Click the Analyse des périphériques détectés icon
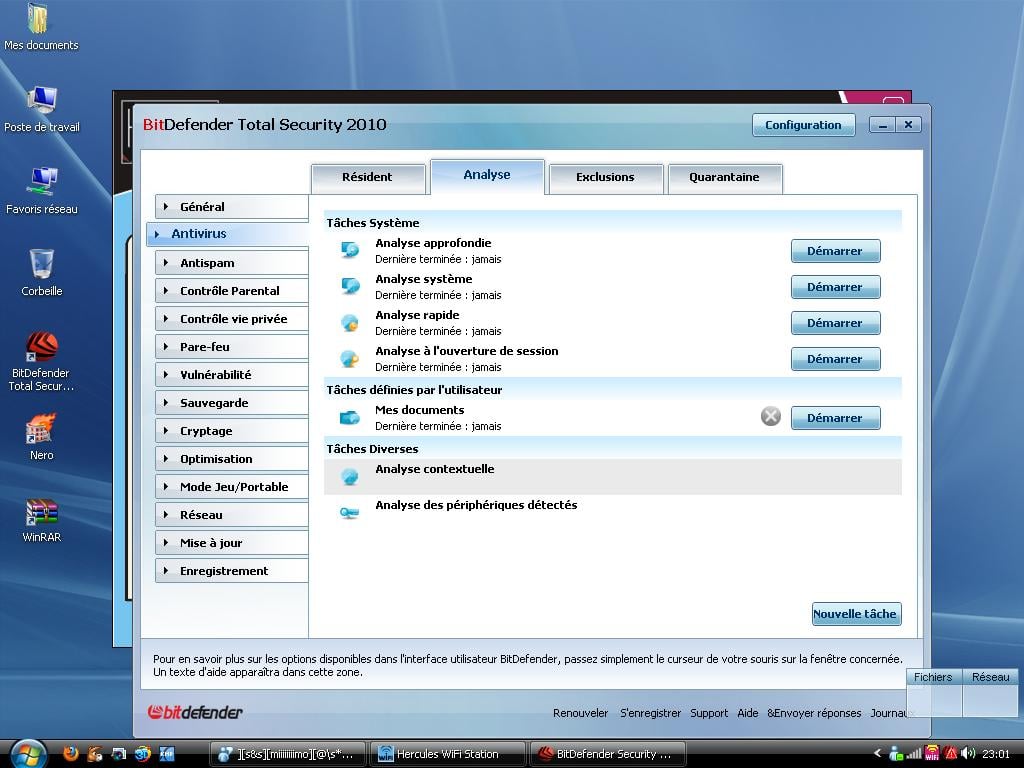The height and width of the screenshot is (768, 1024). 350,513
